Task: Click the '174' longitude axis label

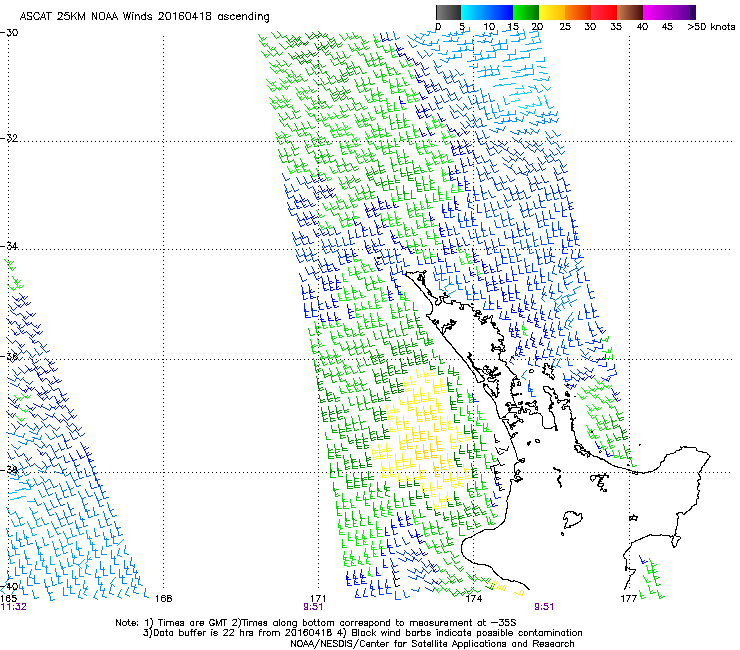Action: [473, 599]
